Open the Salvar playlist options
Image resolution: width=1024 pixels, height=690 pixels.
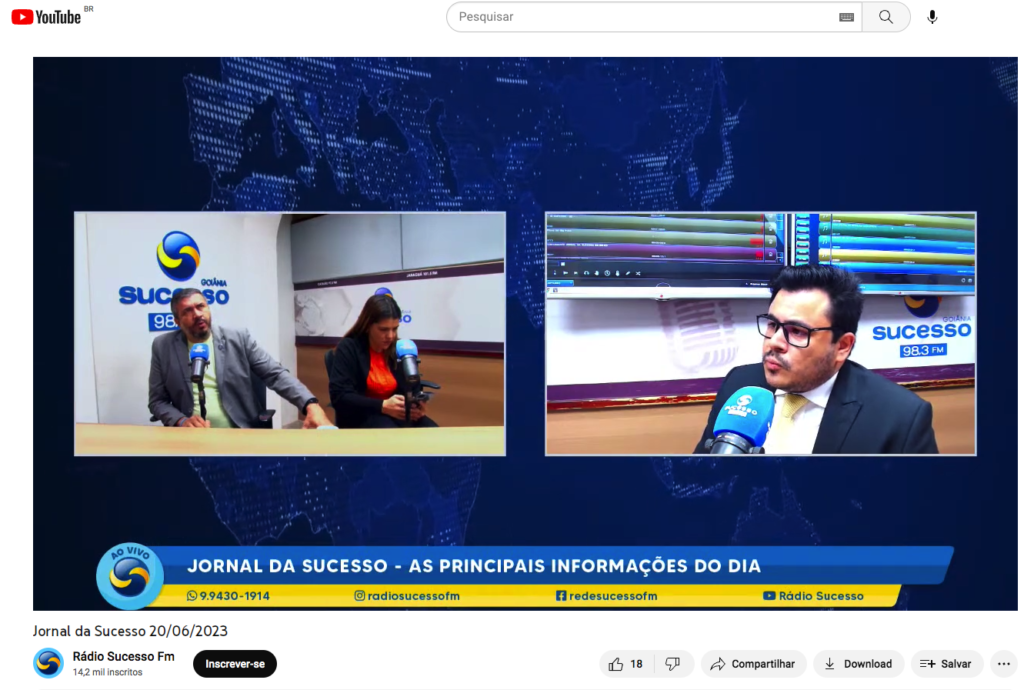click(945, 664)
